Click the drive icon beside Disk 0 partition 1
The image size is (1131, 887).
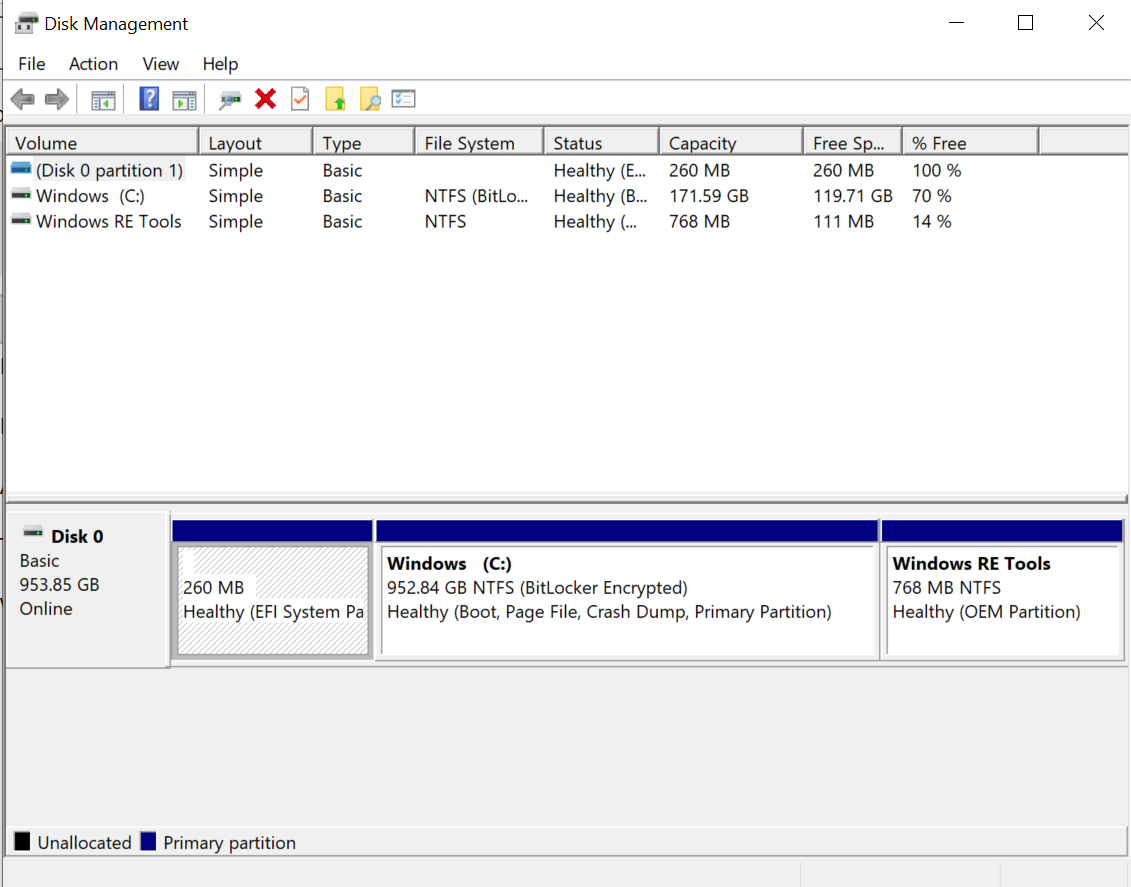21,169
